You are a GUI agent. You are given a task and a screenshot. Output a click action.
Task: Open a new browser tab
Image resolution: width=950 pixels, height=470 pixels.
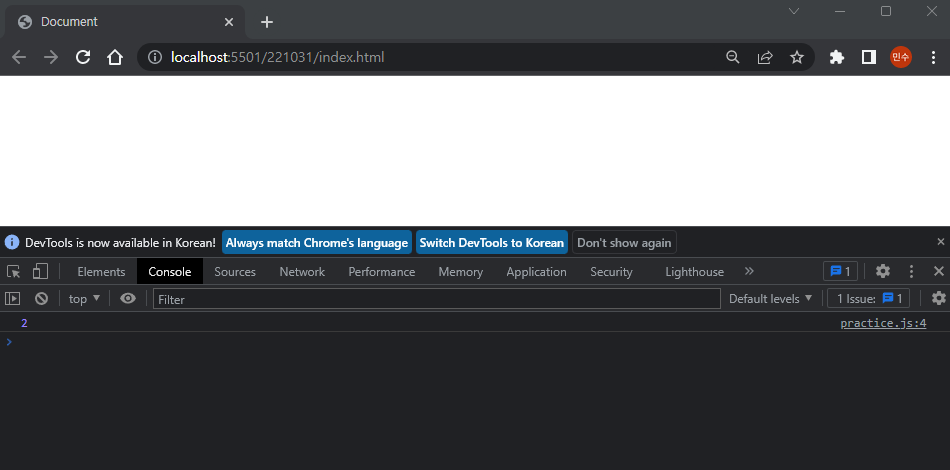pyautogui.click(x=267, y=22)
